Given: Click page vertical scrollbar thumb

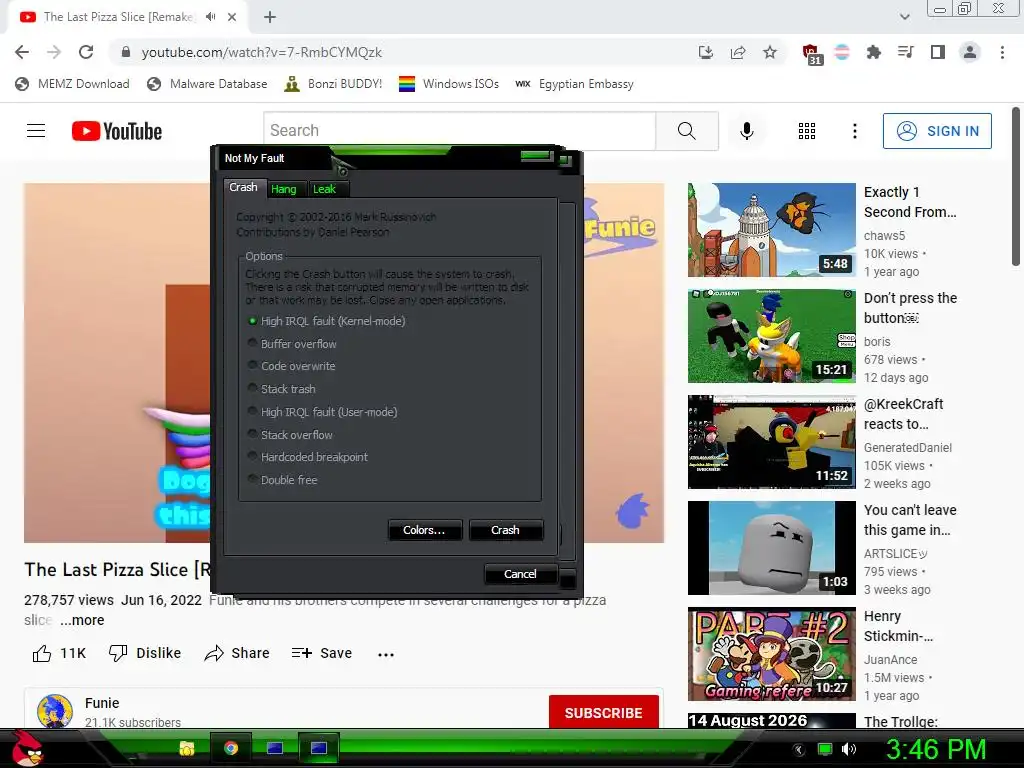Looking at the screenshot, I should pyautogui.click(x=1016, y=187).
